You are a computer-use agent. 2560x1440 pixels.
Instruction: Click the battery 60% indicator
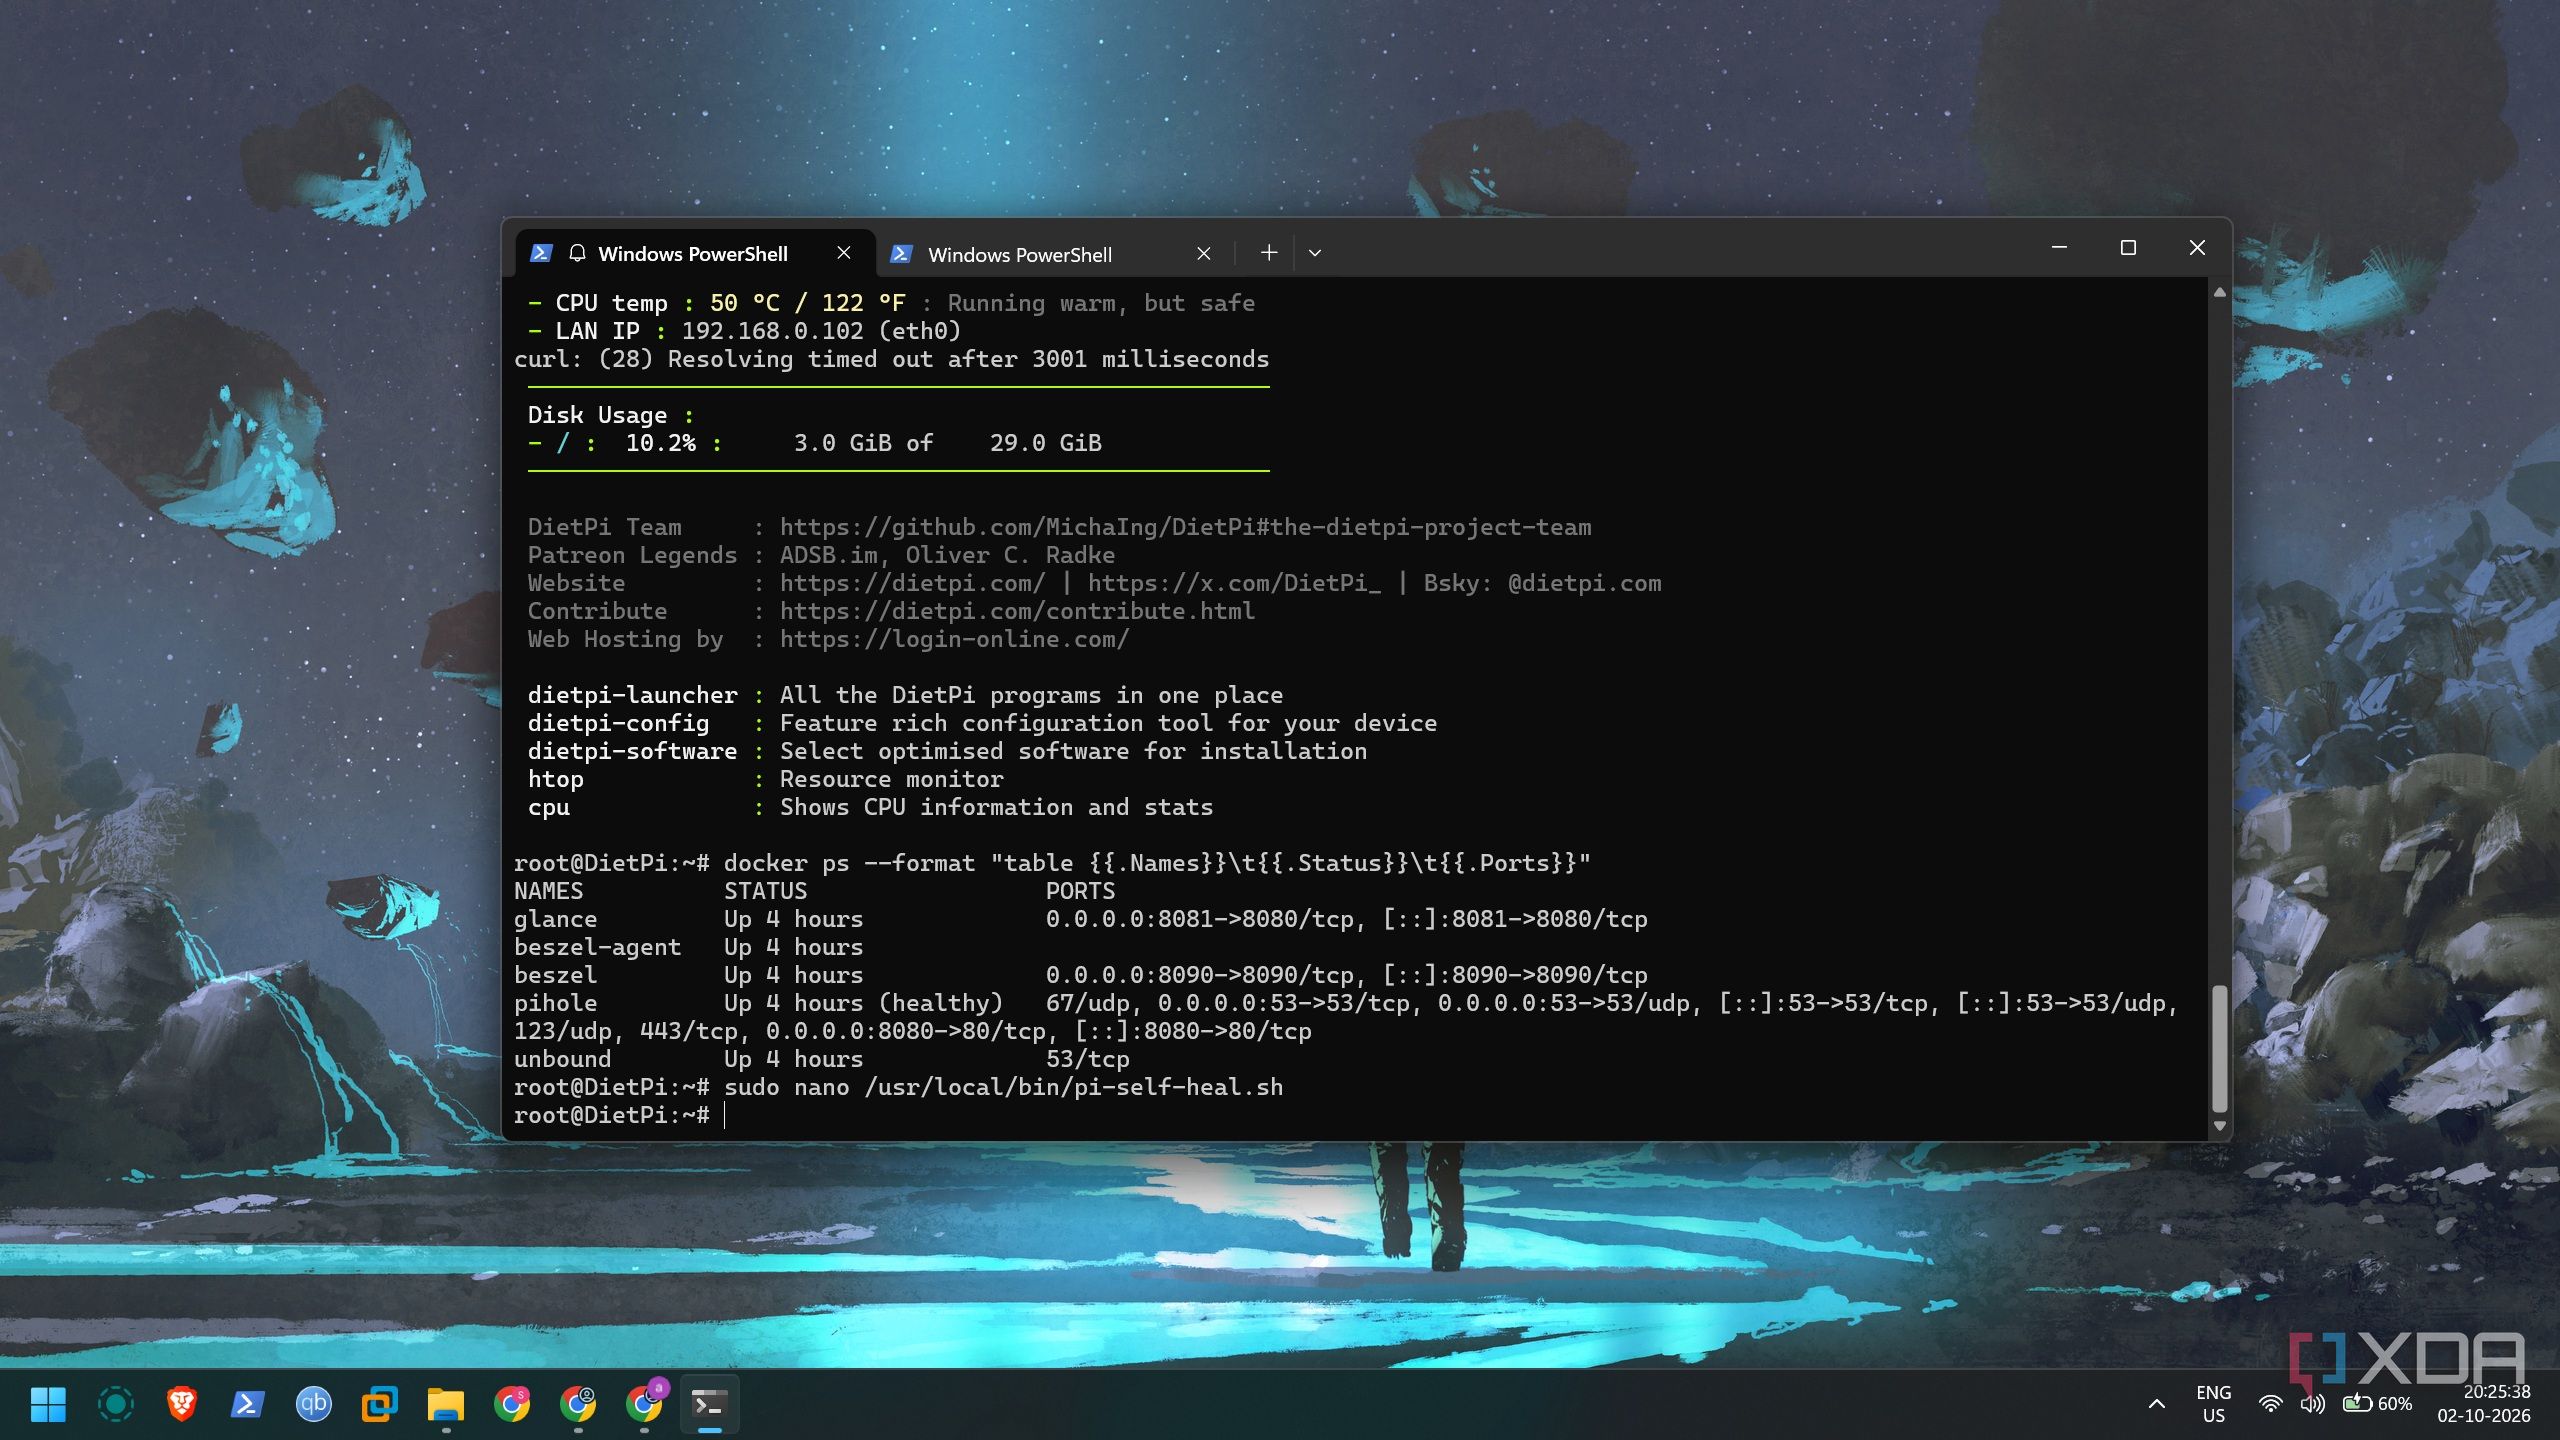point(2378,1404)
